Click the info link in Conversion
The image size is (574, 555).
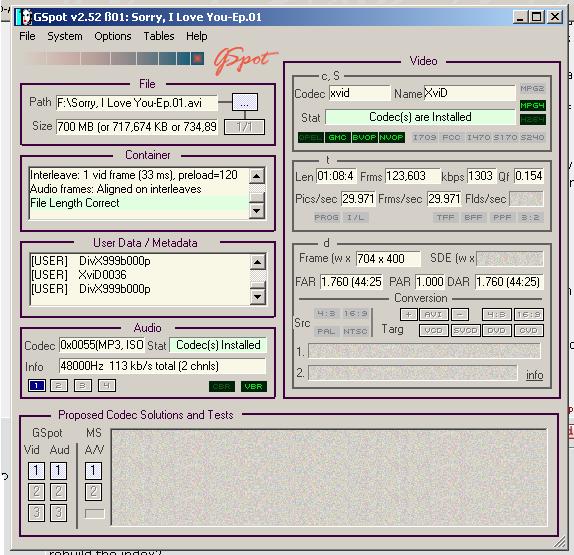coord(534,375)
